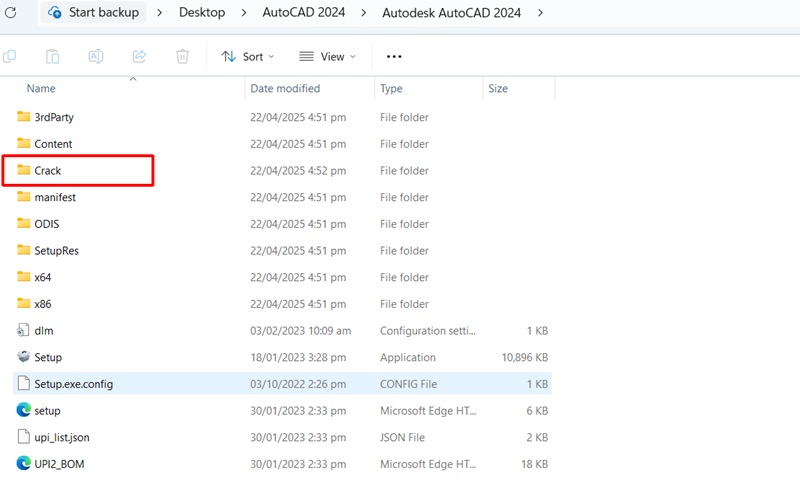Click the 22/04/2025 4:52 pm date cell
800x491 pixels.
[298, 170]
